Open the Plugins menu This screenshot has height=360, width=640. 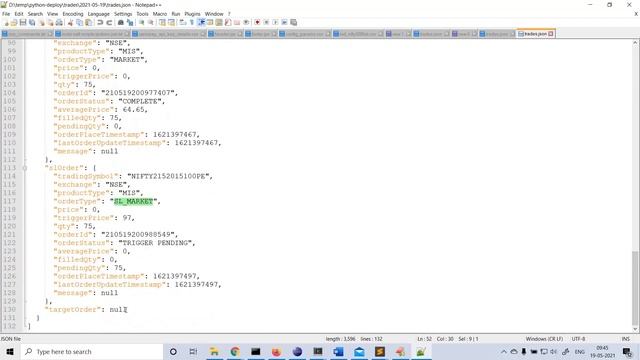click(x=192, y=14)
